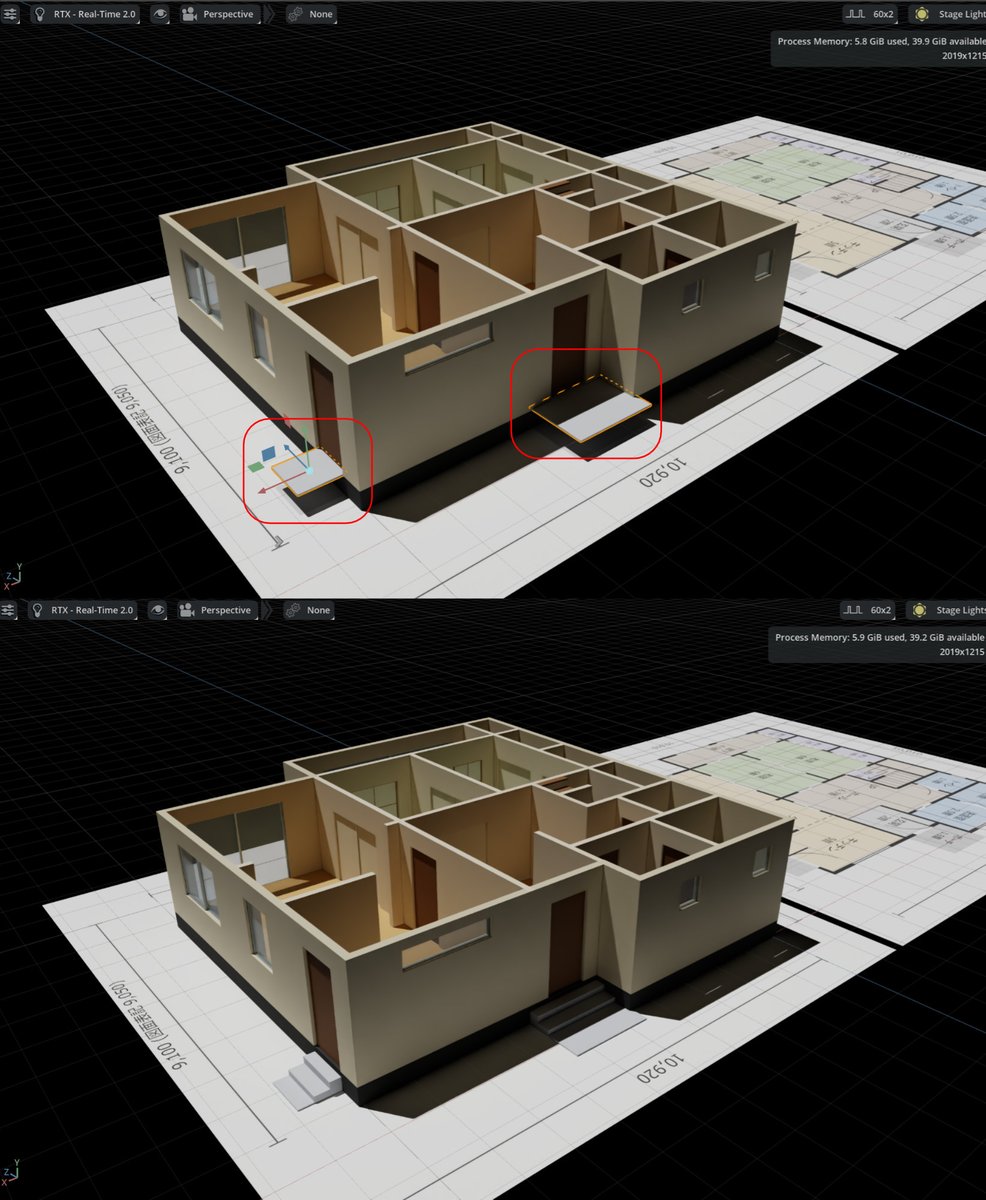This screenshot has width=986, height=1200.
Task: Click the XYZ axis indicator in 5.9 GiB viewport
Action: click(11, 1172)
